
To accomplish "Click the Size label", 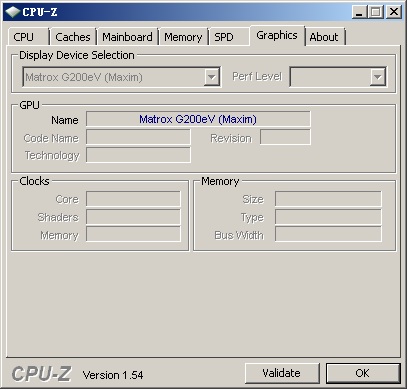I will click(253, 199).
